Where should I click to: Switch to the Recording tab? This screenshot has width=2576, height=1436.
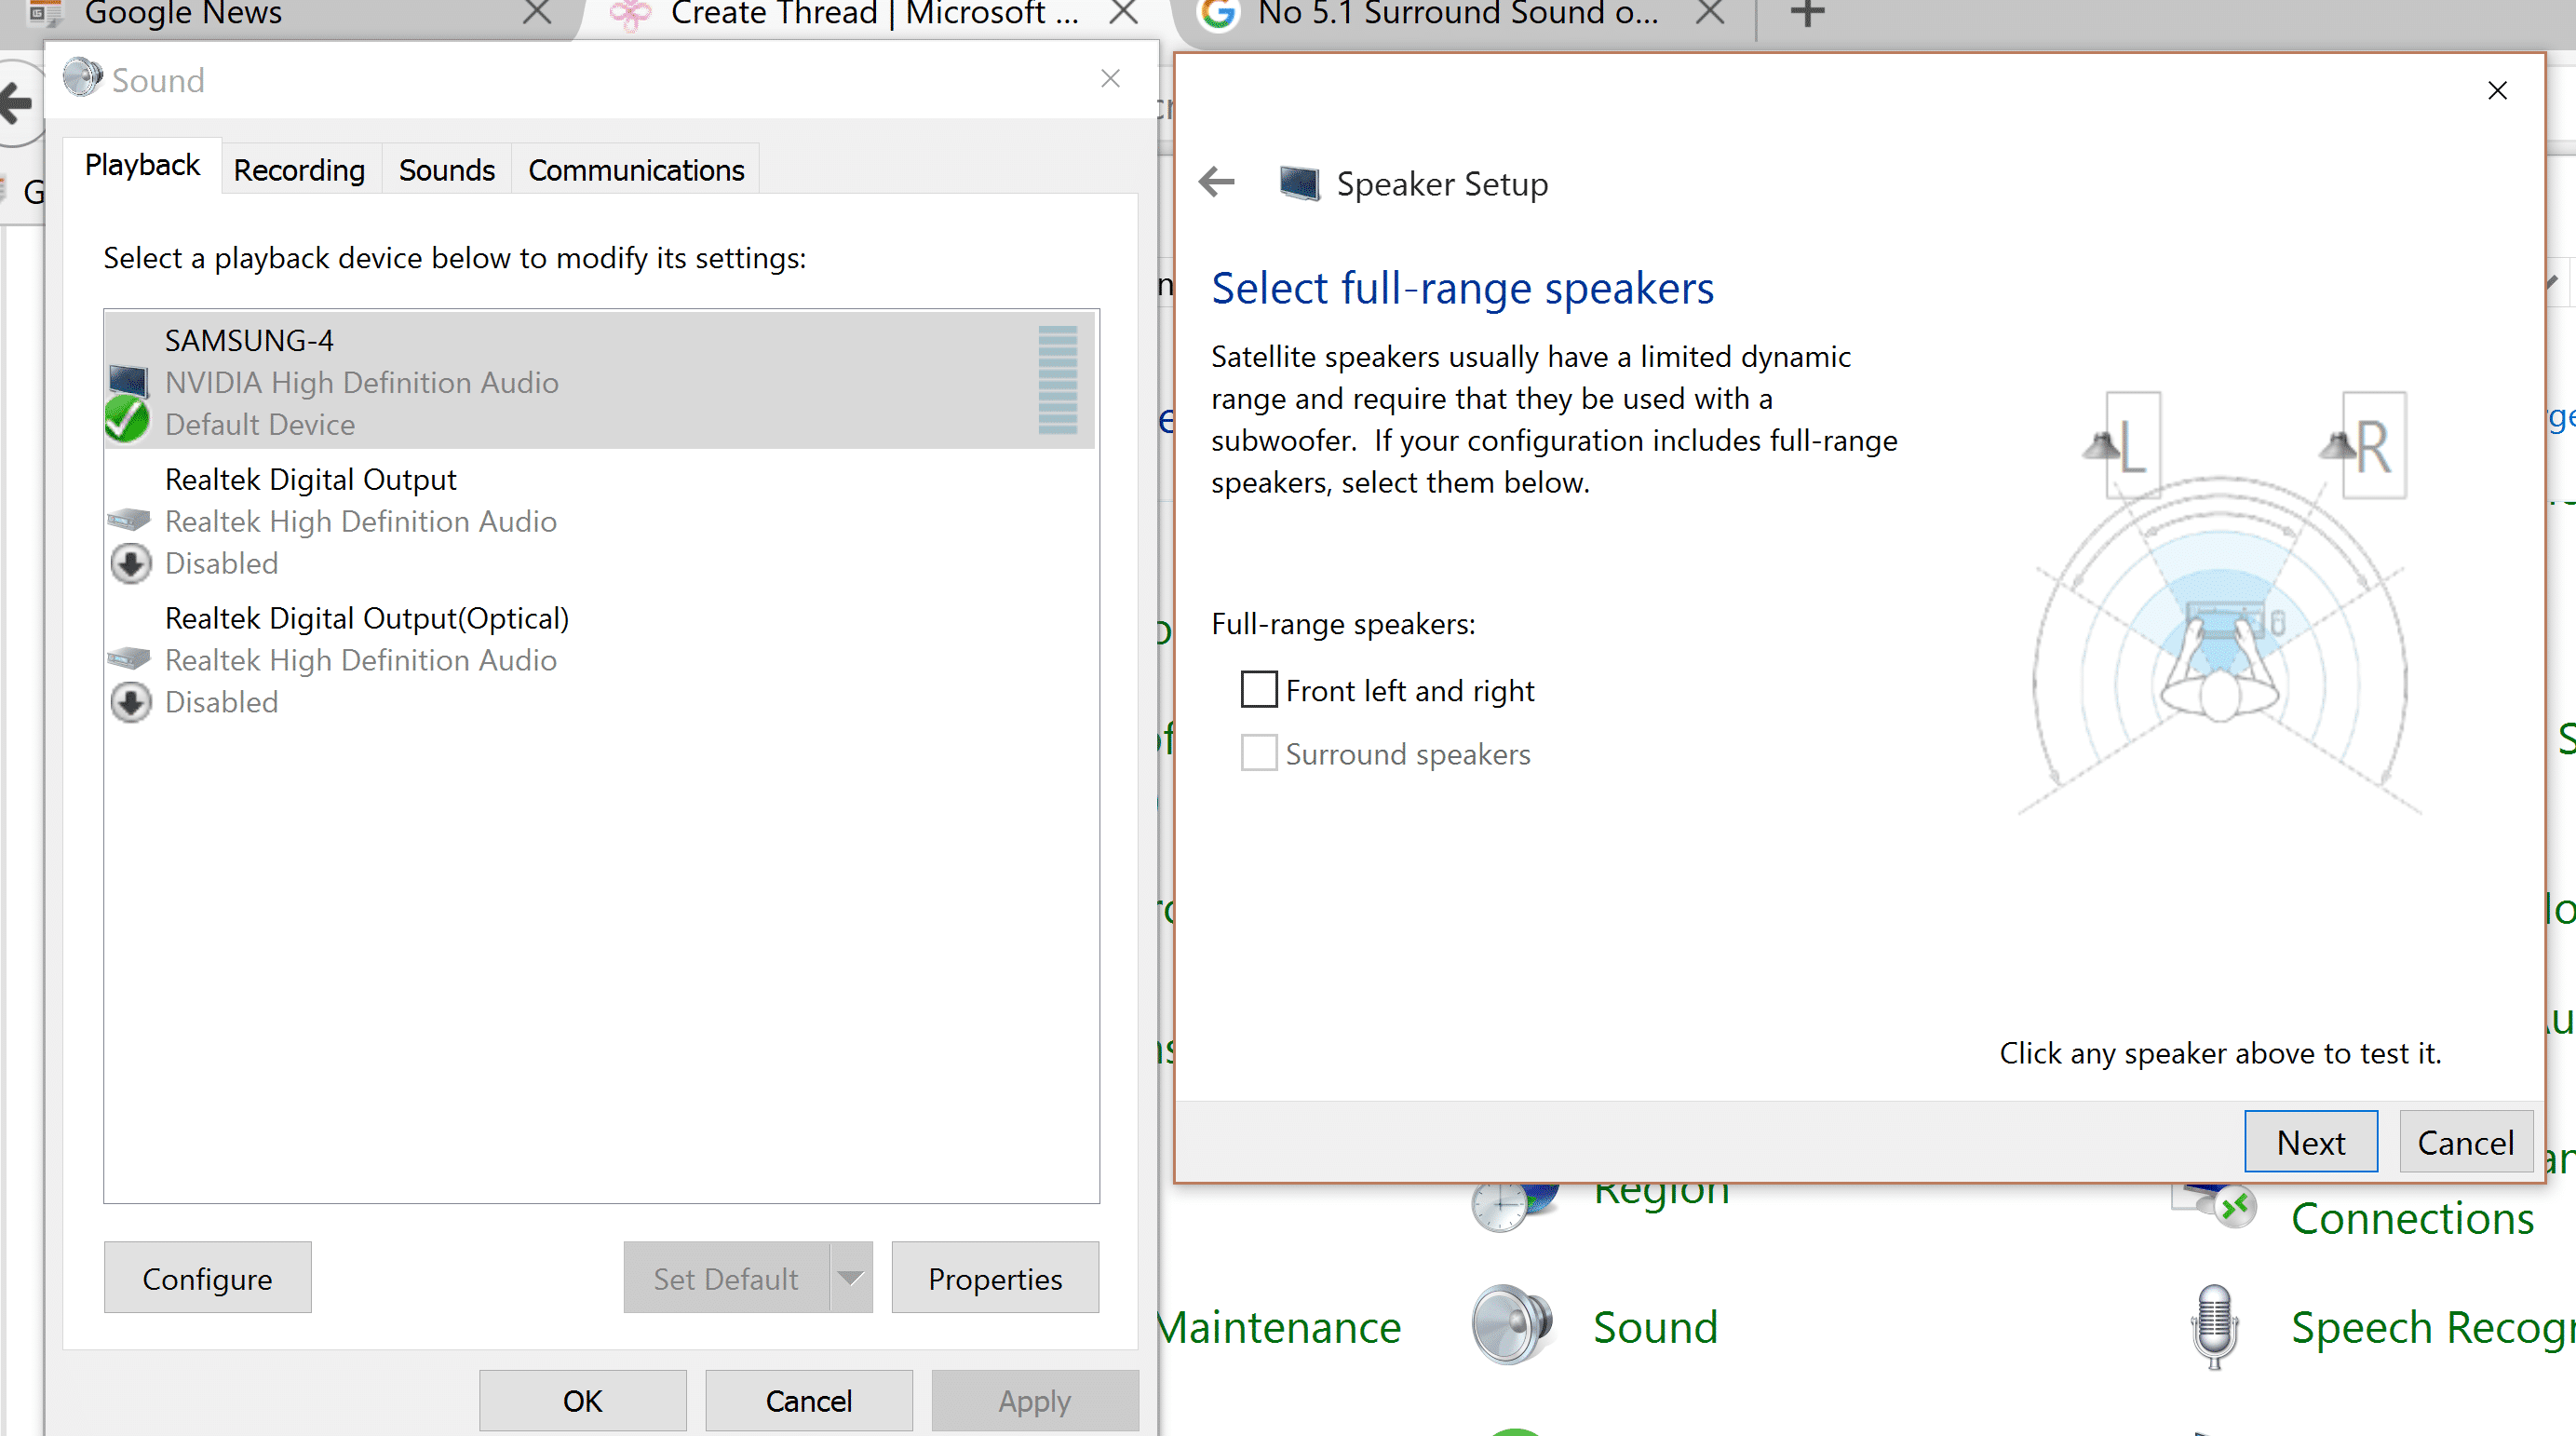pos(299,170)
